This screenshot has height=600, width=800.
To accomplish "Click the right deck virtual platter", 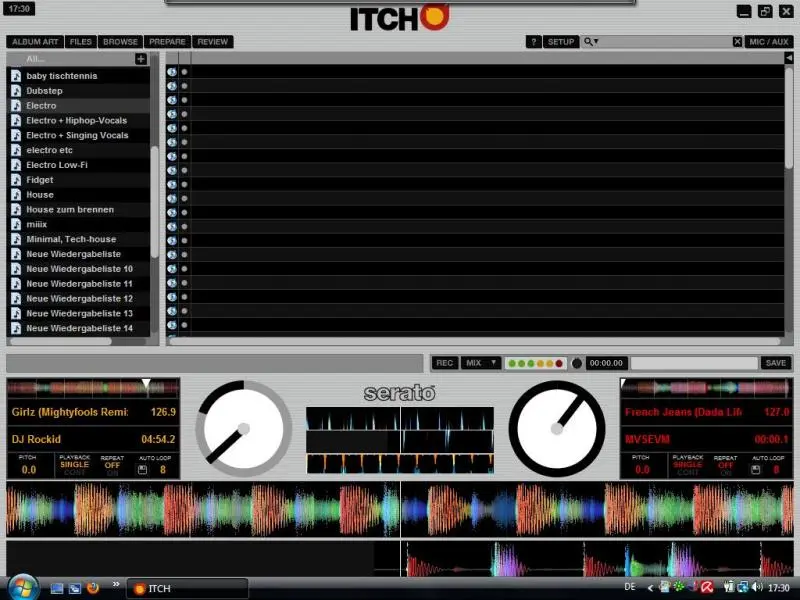I will (x=557, y=428).
